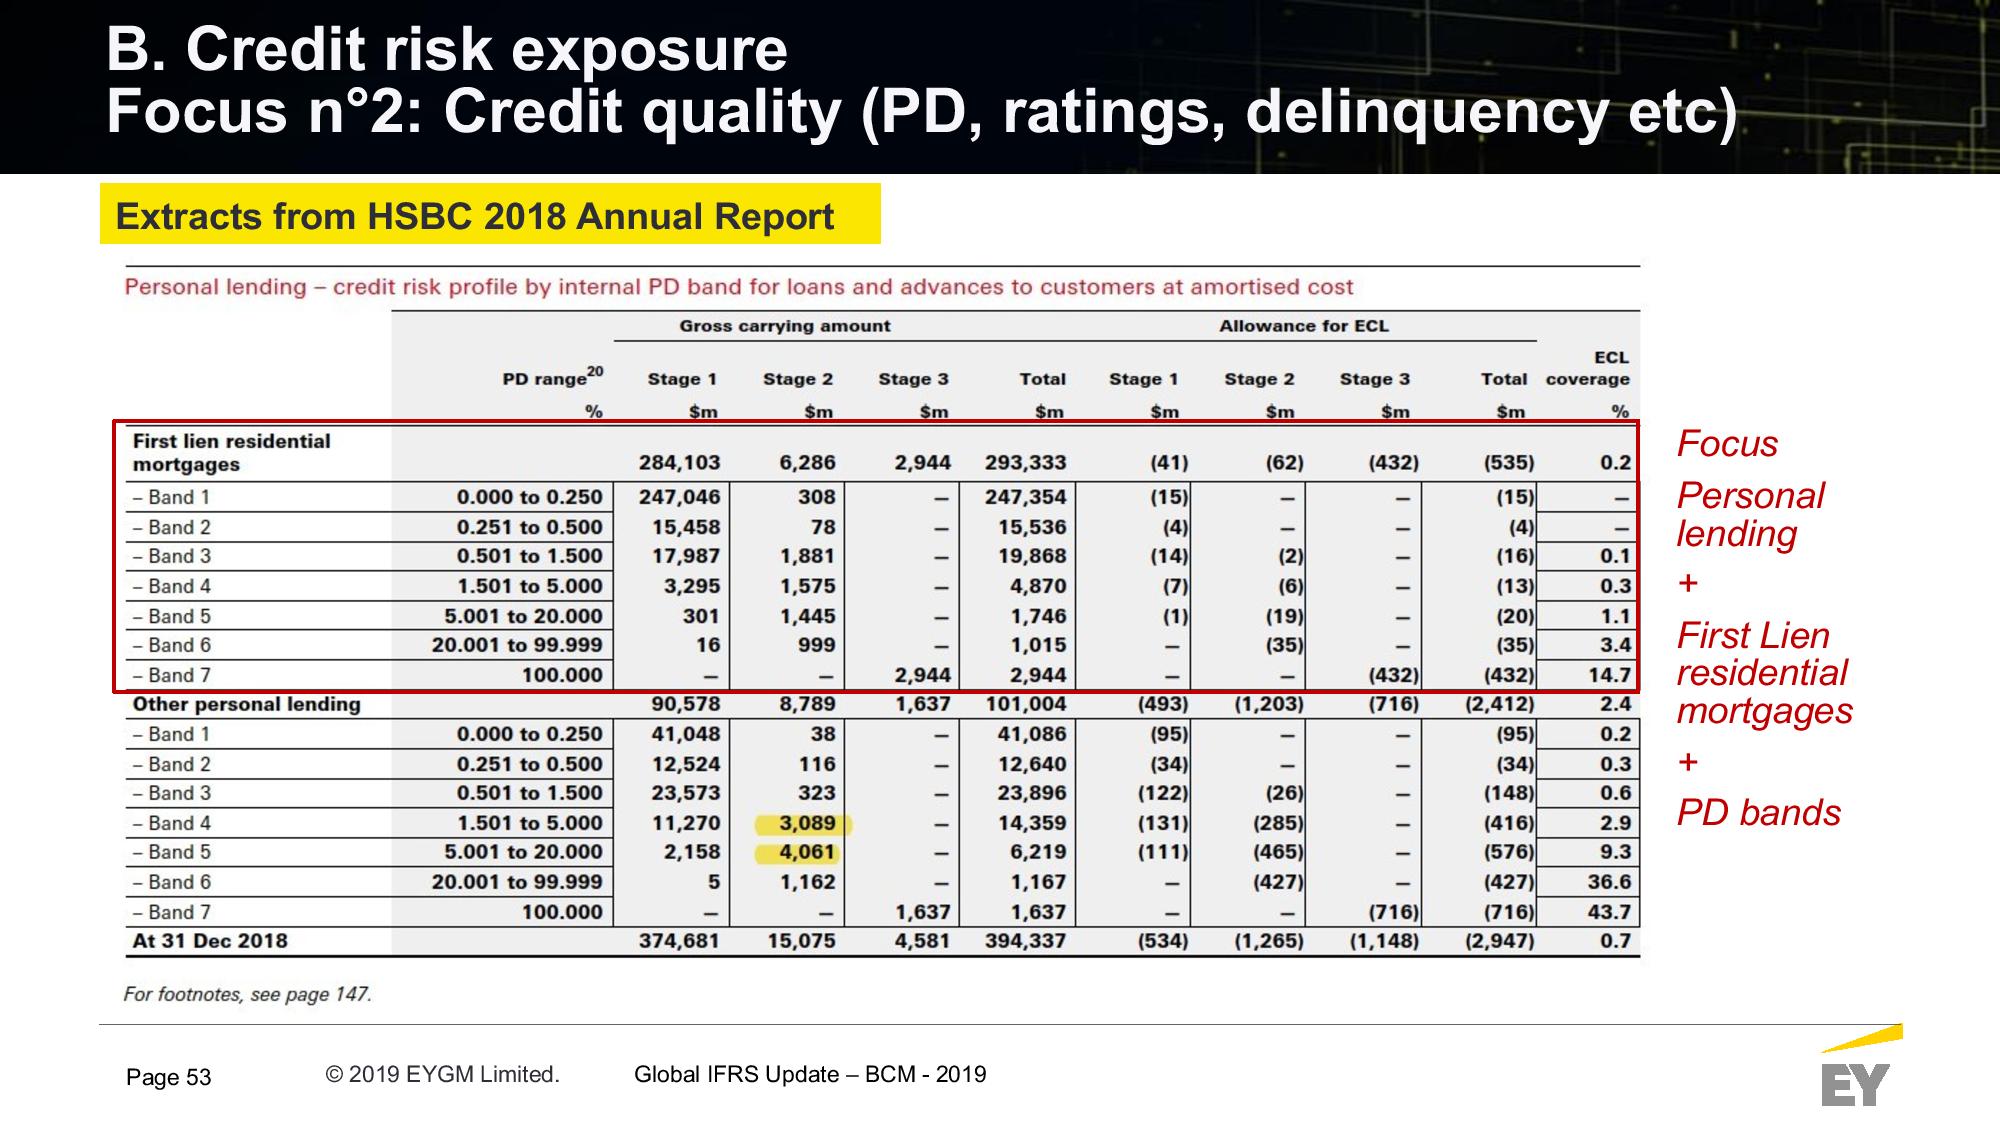Click the 'Personal lending – credit risk profile' table caption
Image resolution: width=2000 pixels, height=1125 pixels.
click(x=738, y=287)
